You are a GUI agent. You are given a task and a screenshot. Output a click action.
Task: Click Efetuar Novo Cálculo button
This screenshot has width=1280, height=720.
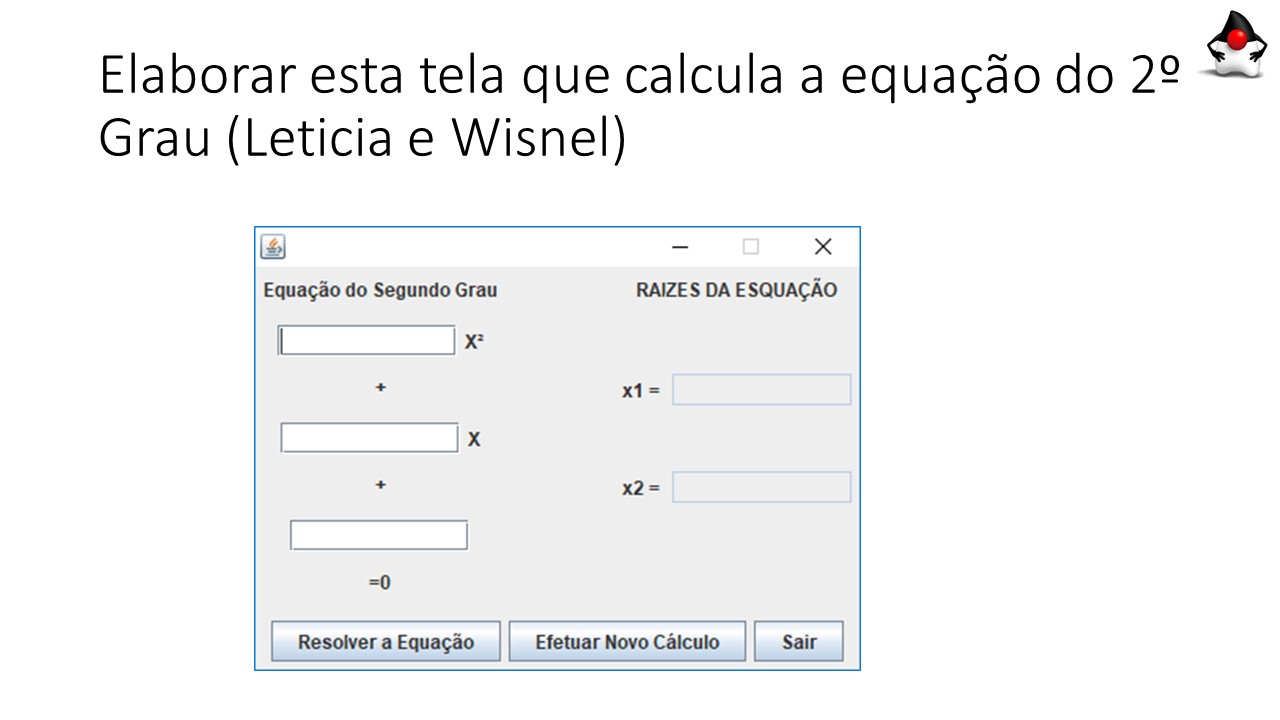627,642
